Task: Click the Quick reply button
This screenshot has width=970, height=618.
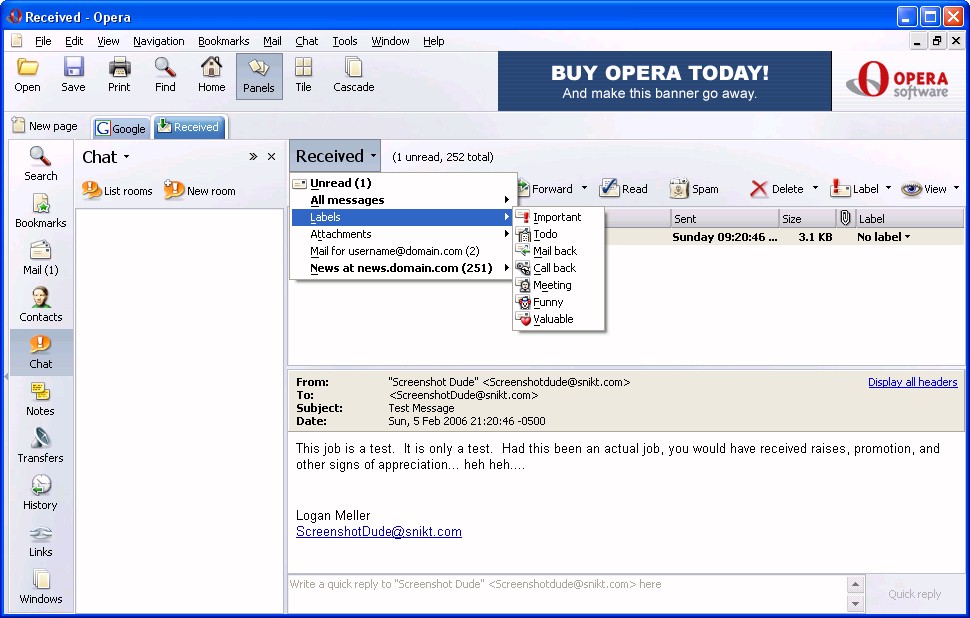Action: [914, 594]
